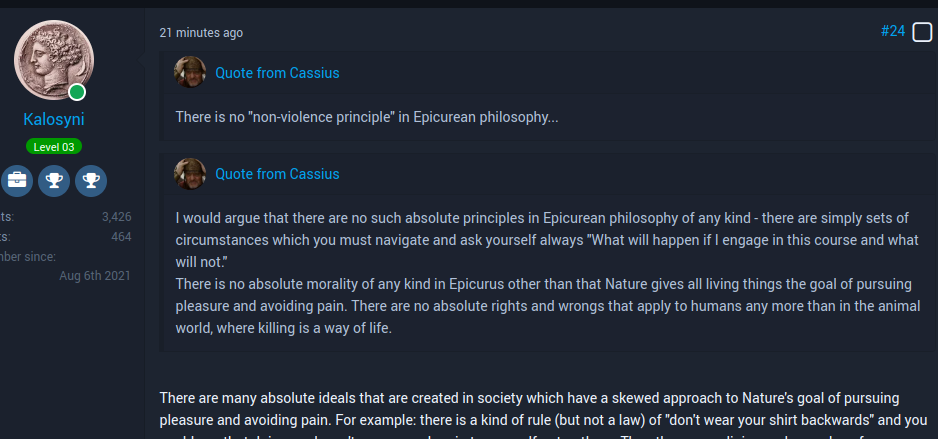Click Cassius avatar in the first quote
This screenshot has height=439, width=938.
190,73
